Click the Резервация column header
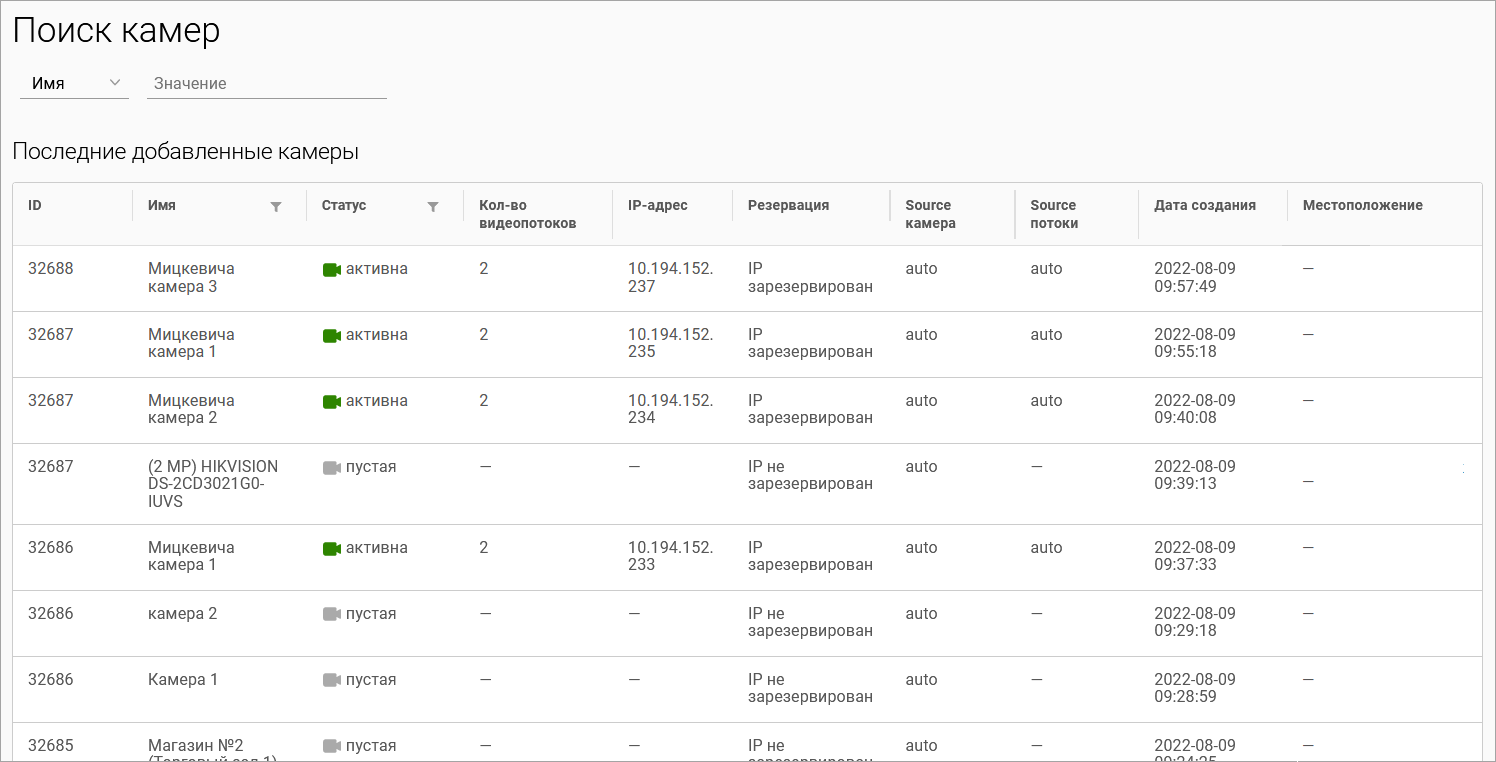 (x=788, y=205)
